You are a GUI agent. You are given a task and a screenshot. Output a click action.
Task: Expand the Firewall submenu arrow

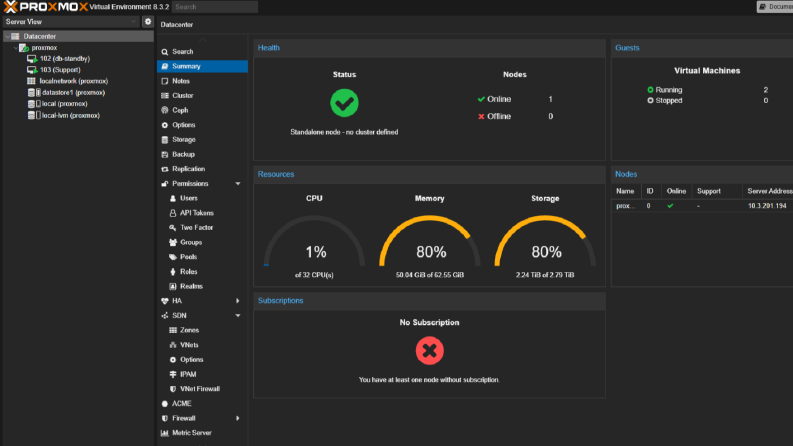pos(238,418)
